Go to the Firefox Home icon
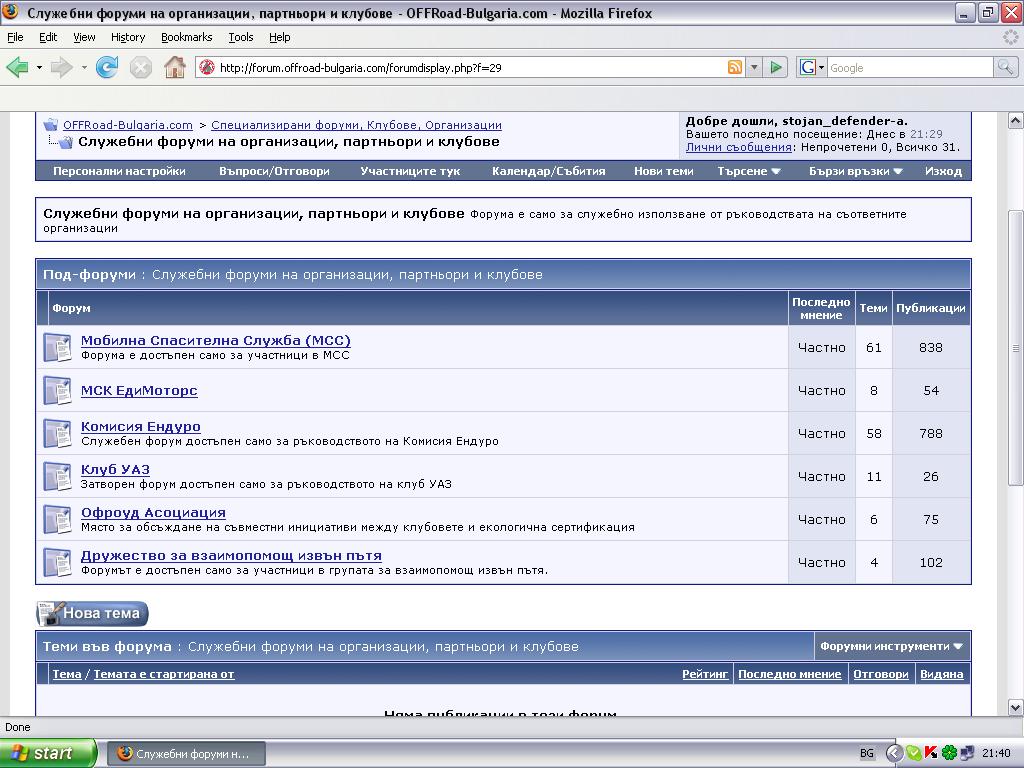 (175, 67)
